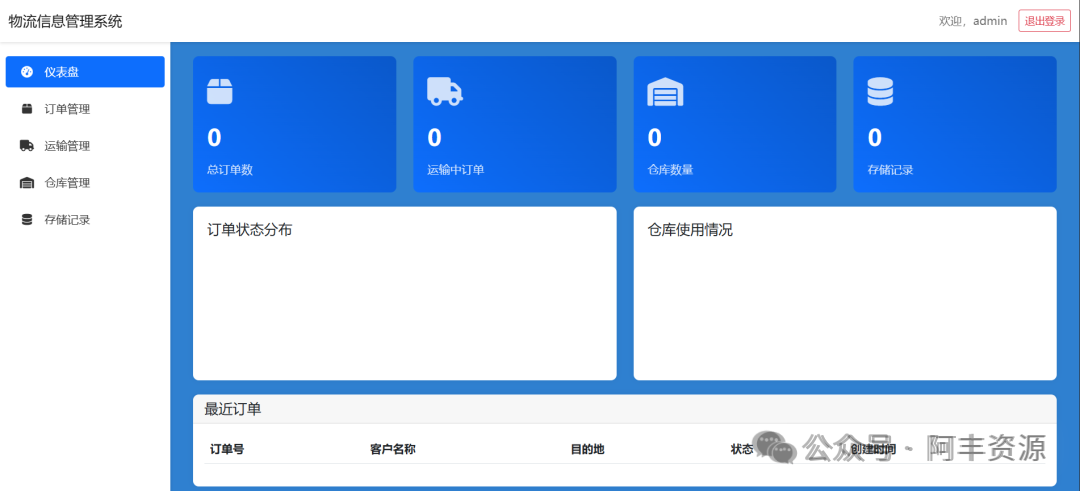The image size is (1080, 491).
Task: Click the 状态 column header
Action: point(742,450)
